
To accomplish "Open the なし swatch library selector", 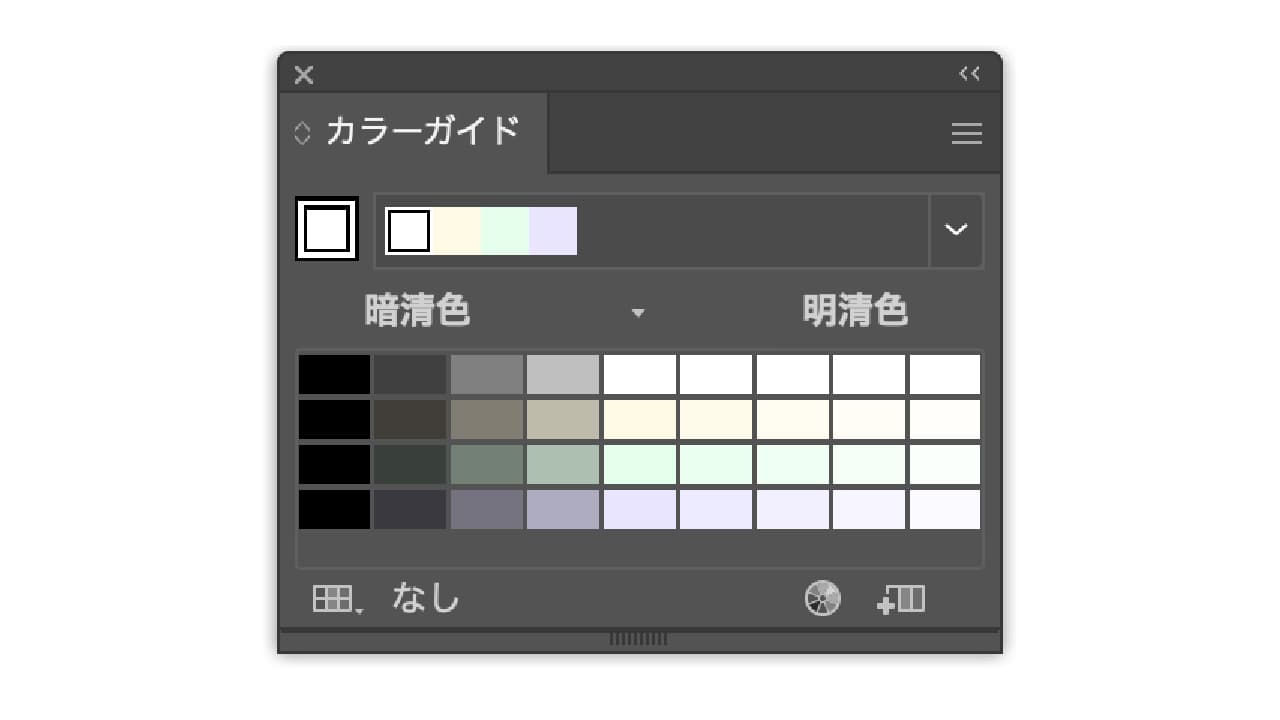I will point(426,598).
